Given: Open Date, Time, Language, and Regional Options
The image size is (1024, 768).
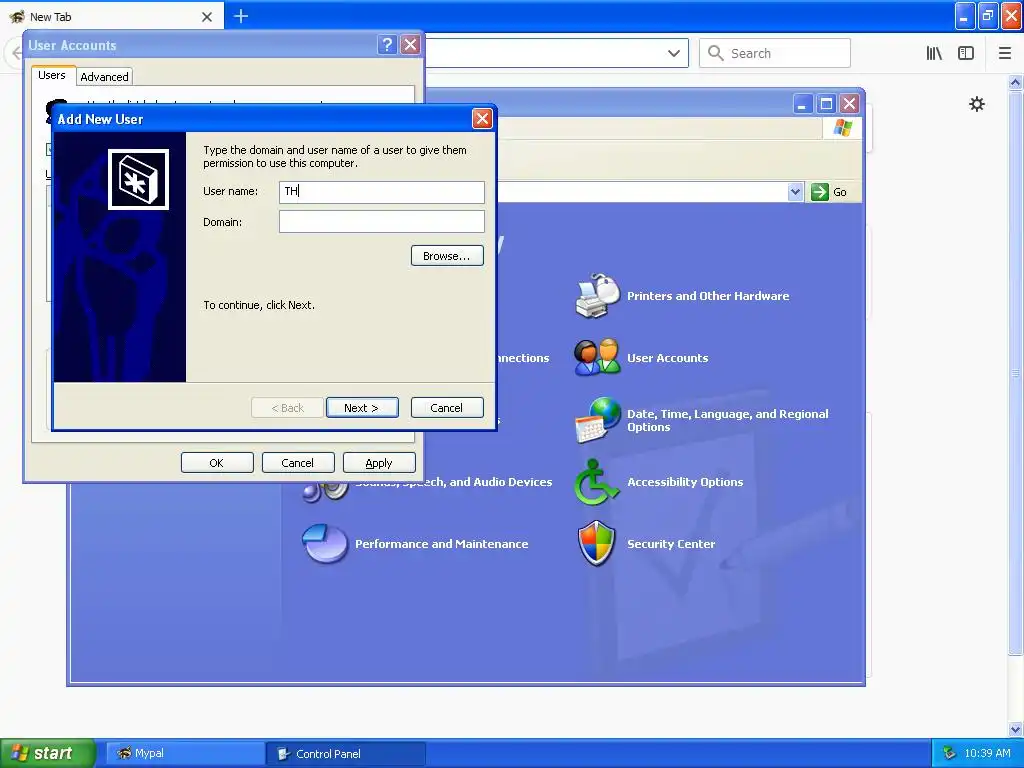Looking at the screenshot, I should point(728,420).
